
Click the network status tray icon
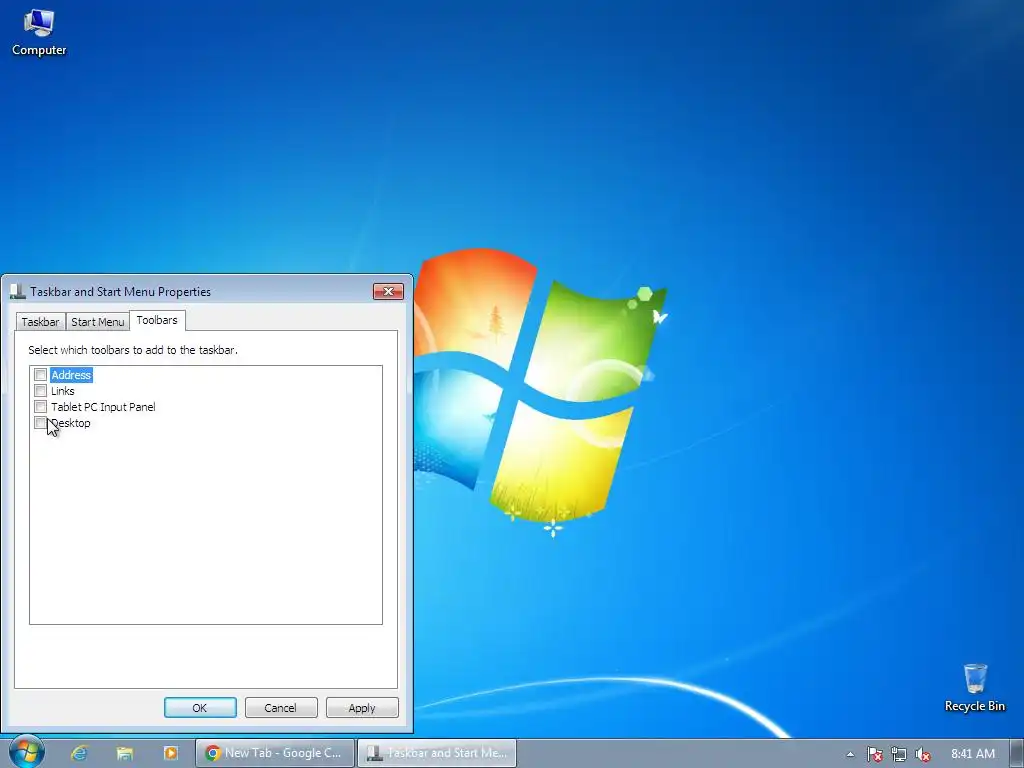899,754
